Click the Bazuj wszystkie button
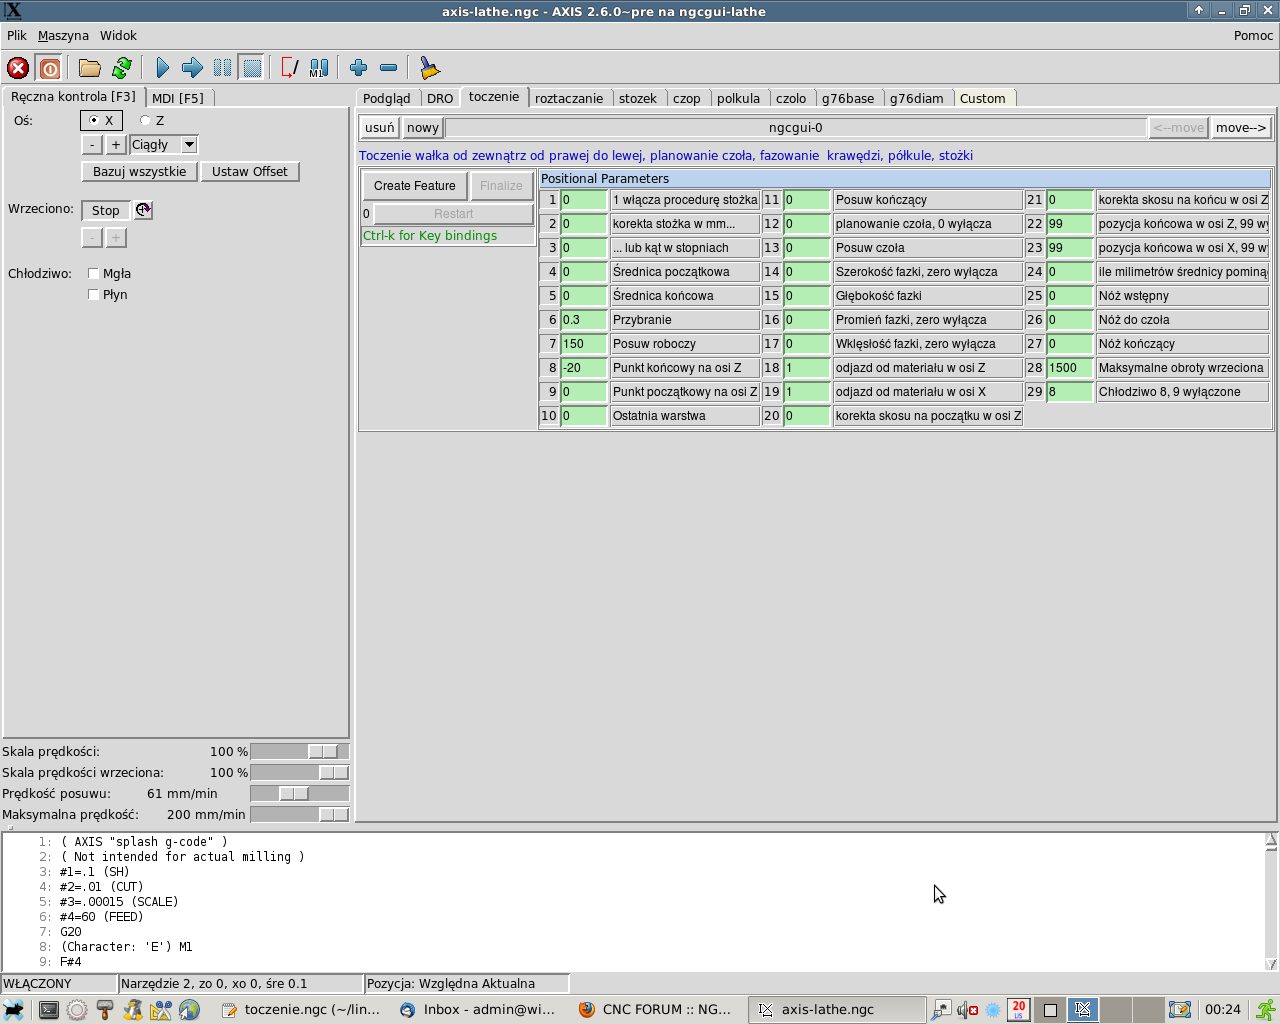This screenshot has height=1024, width=1280. (x=140, y=172)
